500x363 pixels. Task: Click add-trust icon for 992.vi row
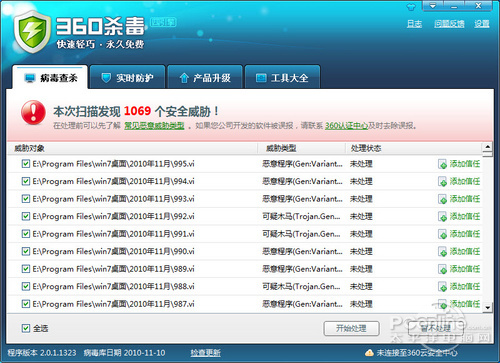coord(442,217)
